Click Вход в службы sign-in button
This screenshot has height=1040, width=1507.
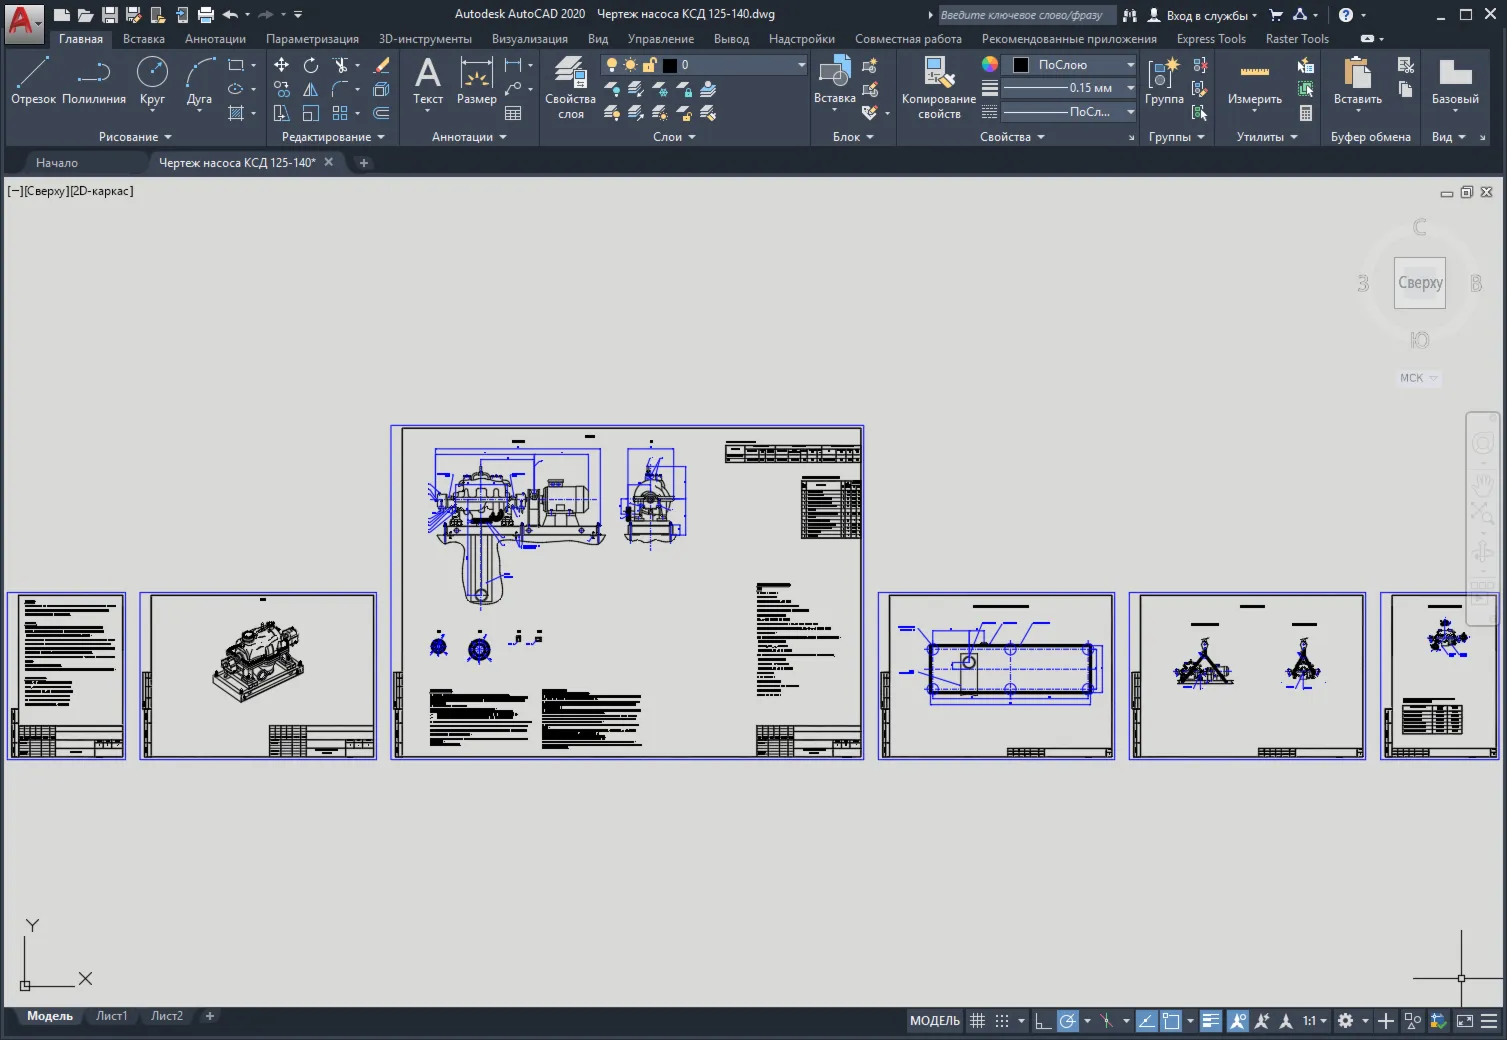tap(1203, 15)
